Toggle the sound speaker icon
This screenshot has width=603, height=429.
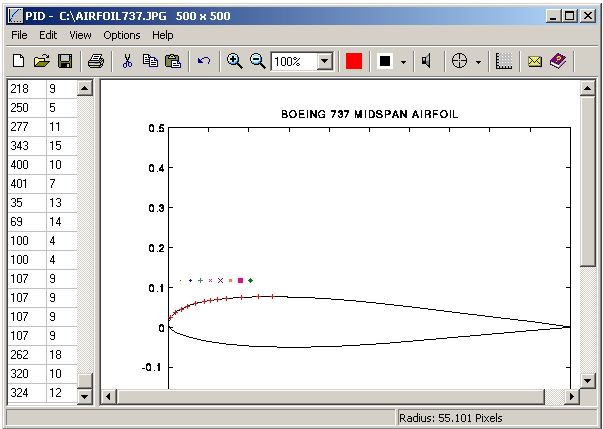426,61
